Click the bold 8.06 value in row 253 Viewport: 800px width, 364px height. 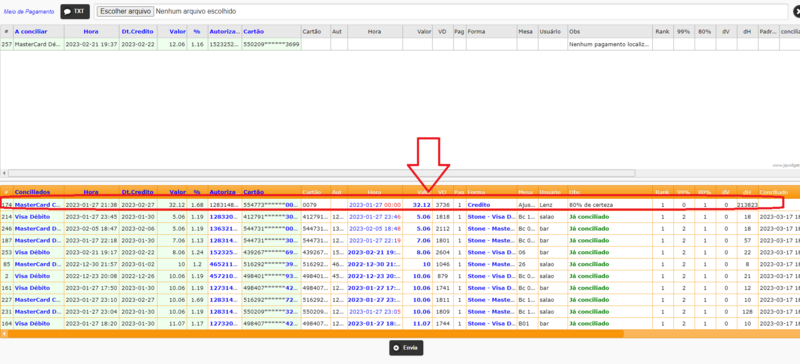(x=423, y=252)
